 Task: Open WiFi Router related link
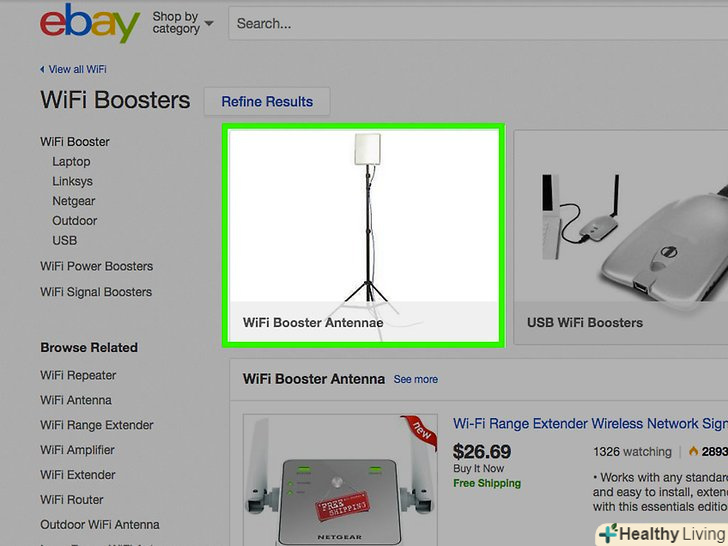click(x=72, y=500)
